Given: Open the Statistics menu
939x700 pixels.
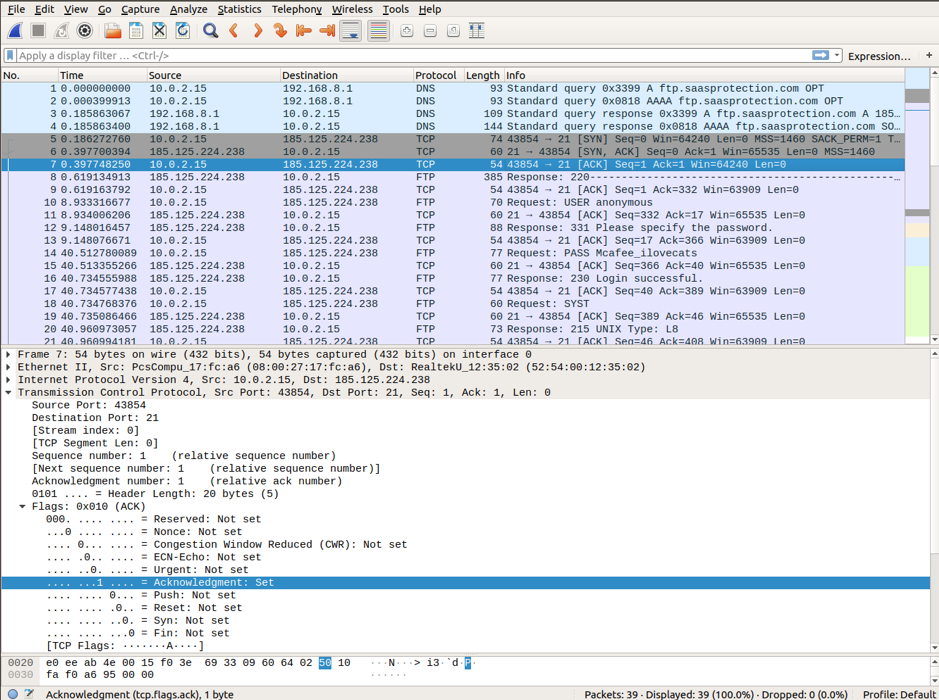Looking at the screenshot, I should tap(239, 9).
